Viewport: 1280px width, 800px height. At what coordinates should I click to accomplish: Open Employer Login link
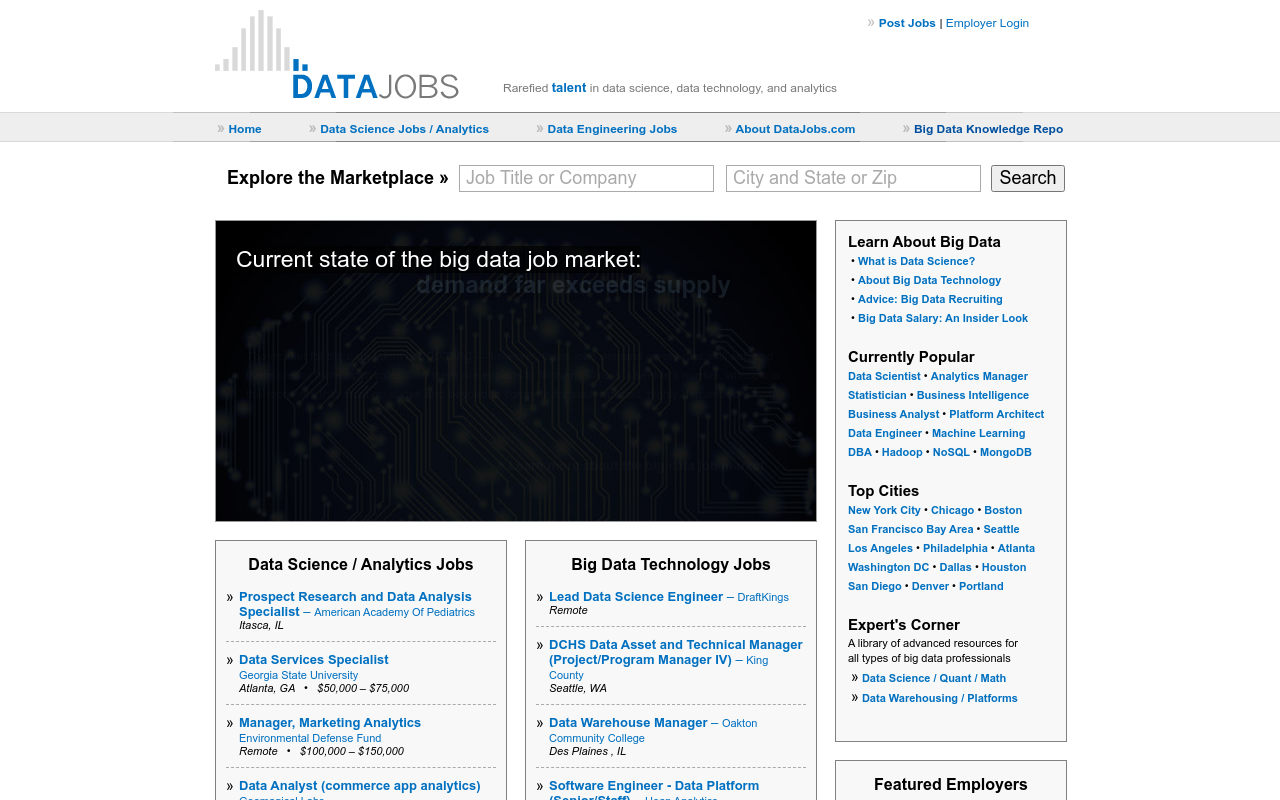click(987, 23)
